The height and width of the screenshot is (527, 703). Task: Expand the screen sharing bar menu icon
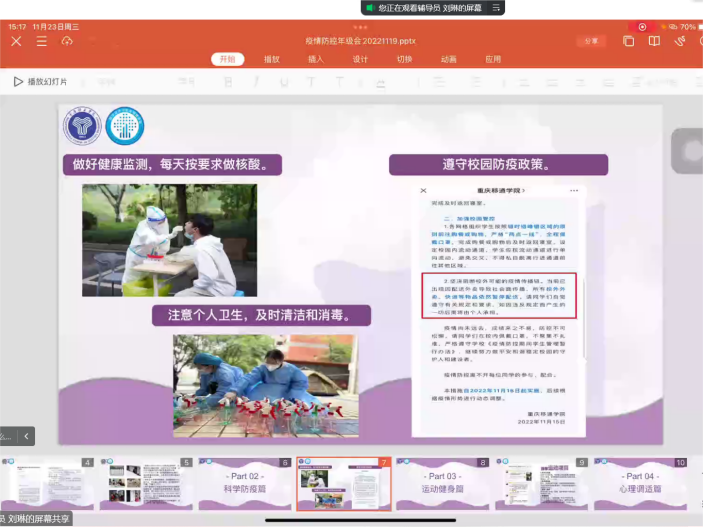(496, 8)
